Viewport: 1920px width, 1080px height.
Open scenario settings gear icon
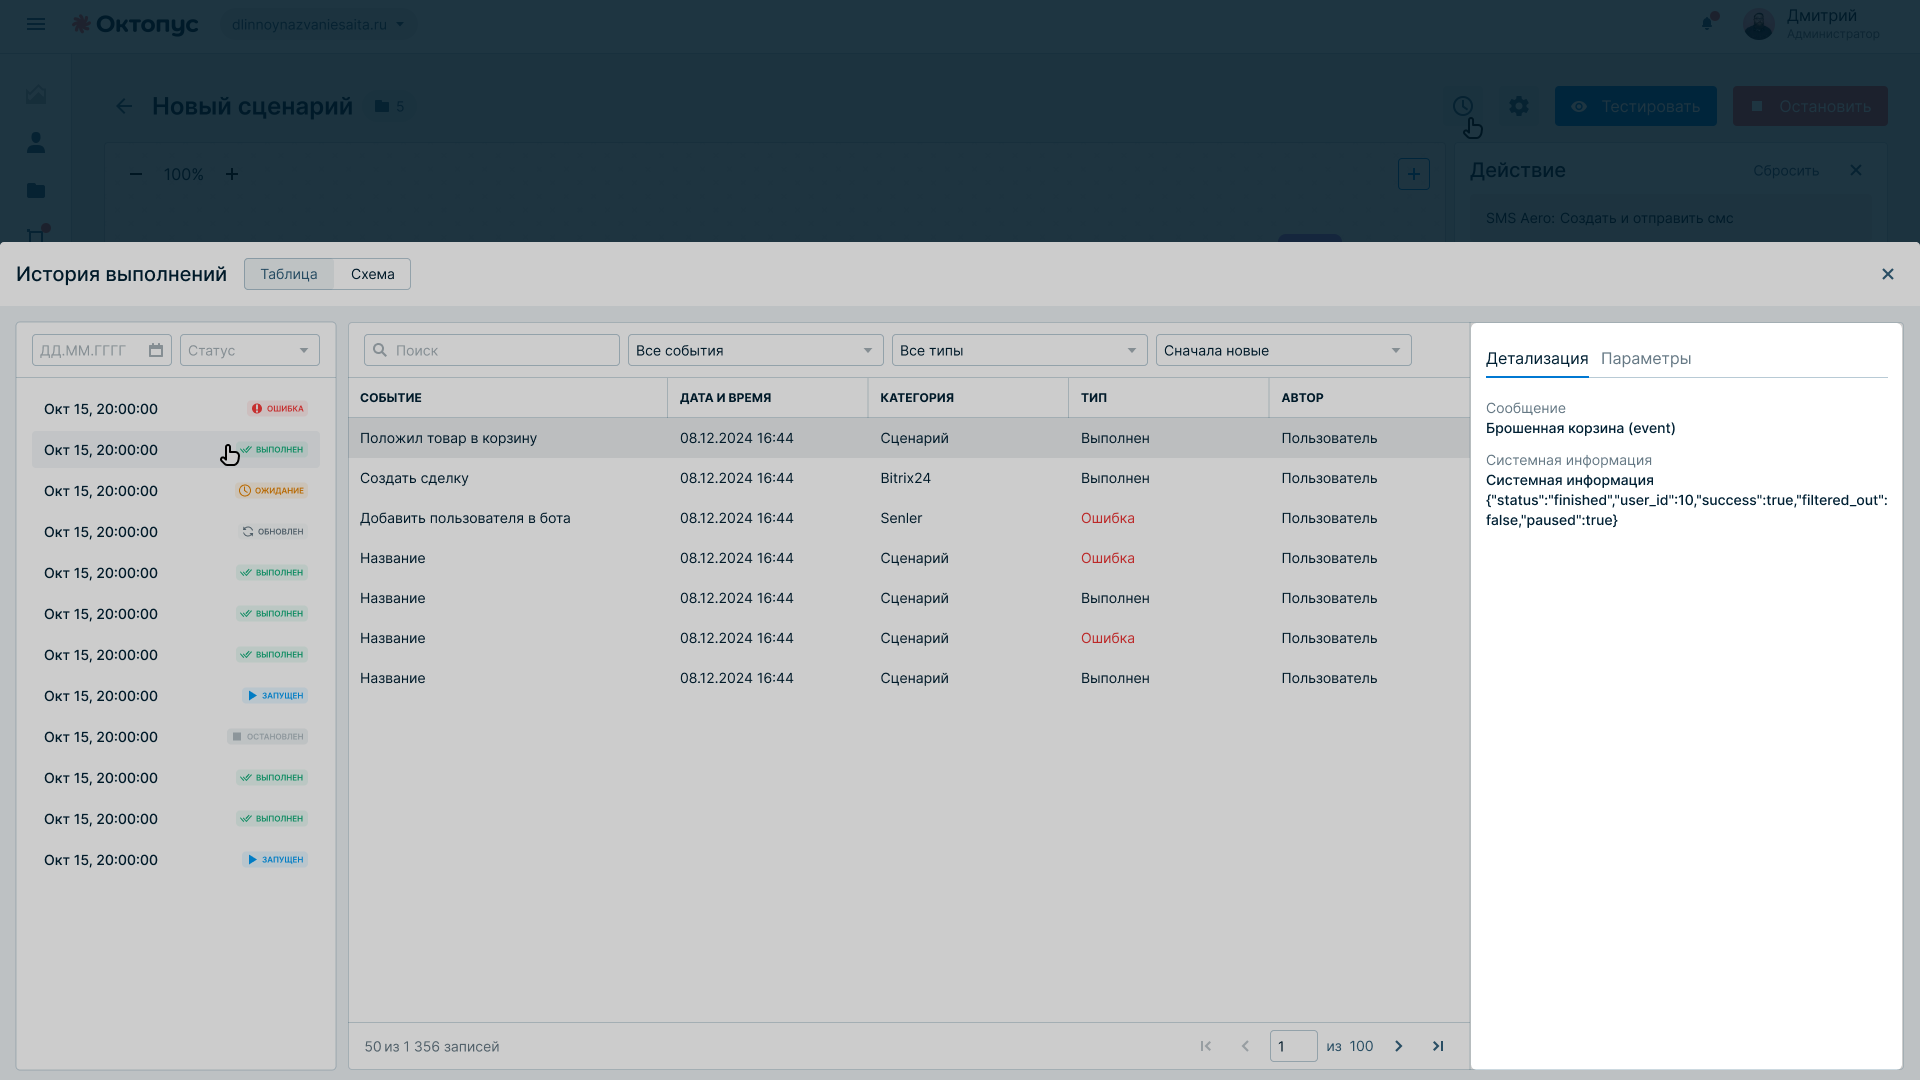point(1519,106)
